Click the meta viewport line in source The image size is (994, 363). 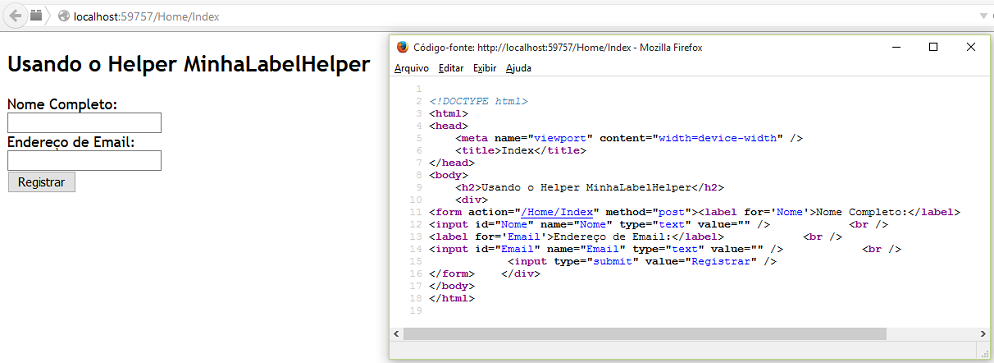coord(629,138)
